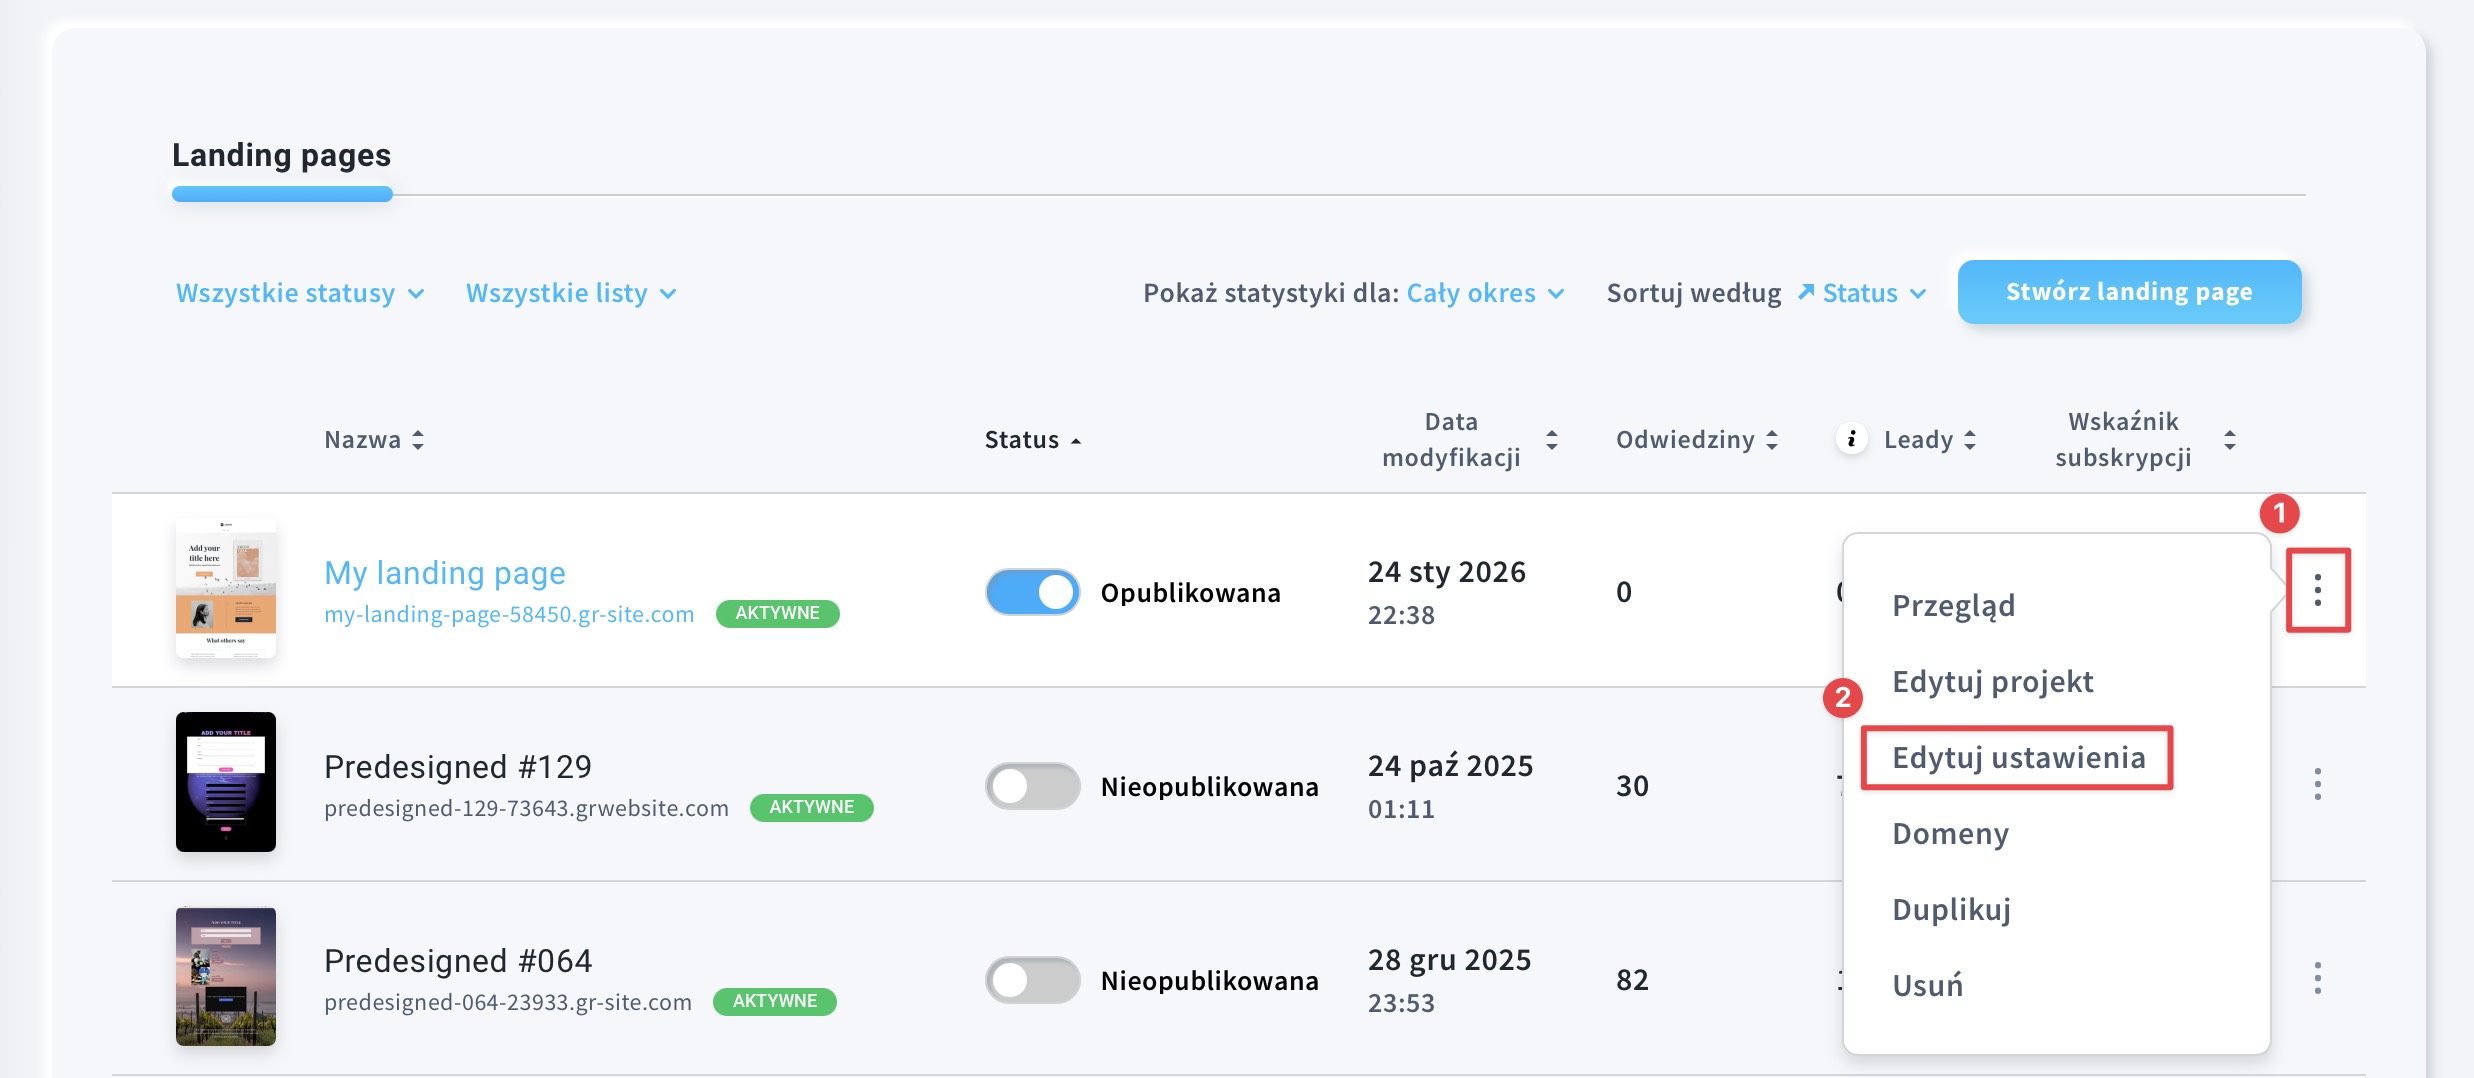
Task: Expand the Wszystkie statusy filter
Action: pyautogui.click(x=300, y=293)
